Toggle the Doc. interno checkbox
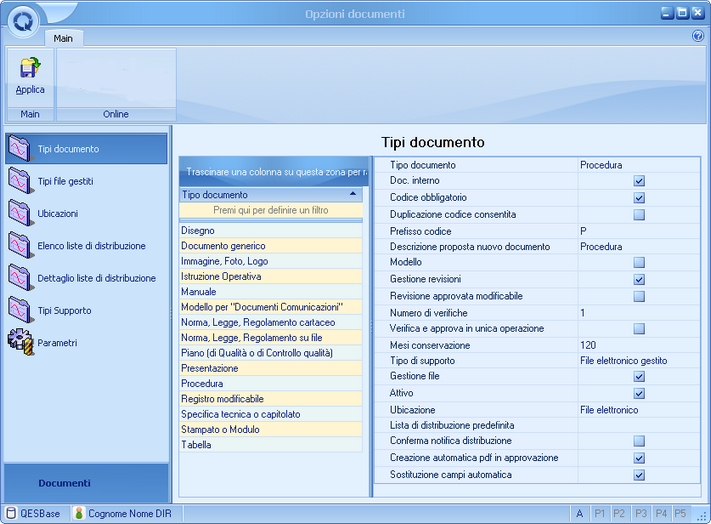The image size is (711, 524). coord(639,181)
